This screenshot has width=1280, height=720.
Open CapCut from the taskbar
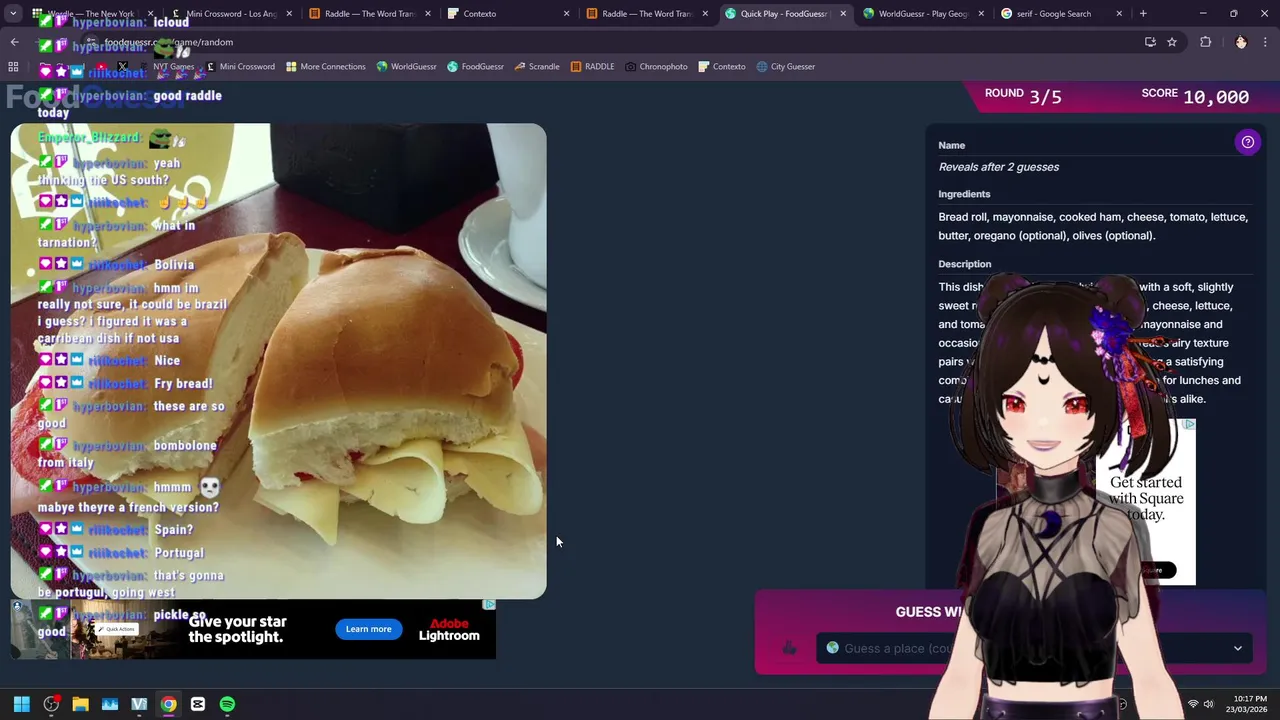198,704
